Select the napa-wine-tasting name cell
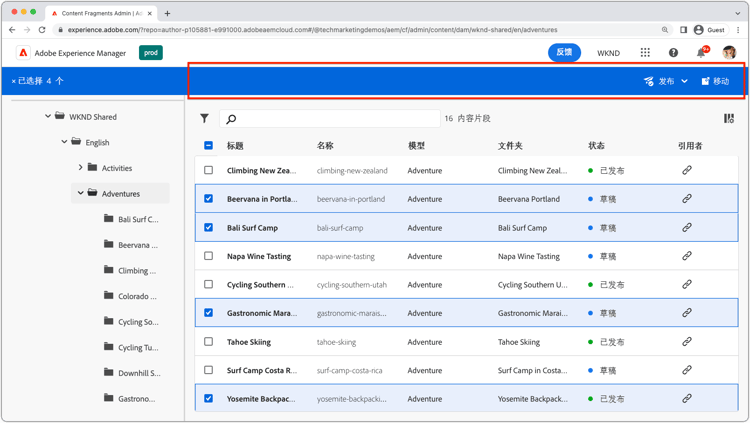Image resolution: width=750 pixels, height=423 pixels. (x=345, y=256)
